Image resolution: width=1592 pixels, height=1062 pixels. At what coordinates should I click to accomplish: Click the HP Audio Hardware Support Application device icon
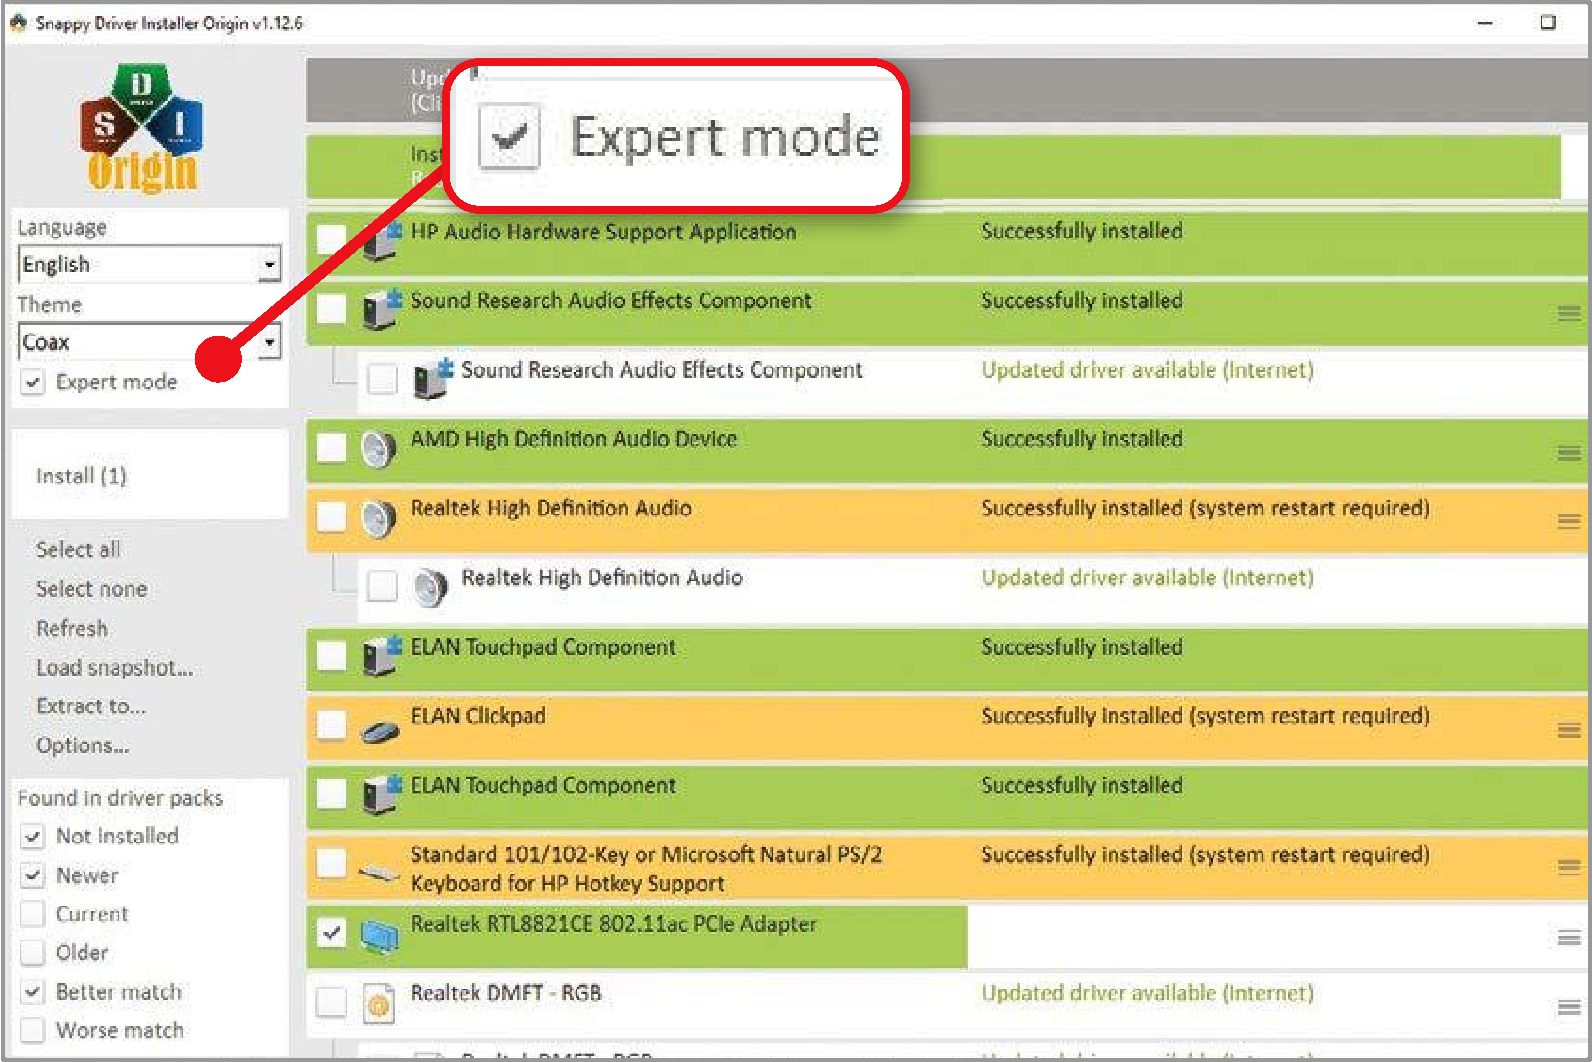coord(380,241)
